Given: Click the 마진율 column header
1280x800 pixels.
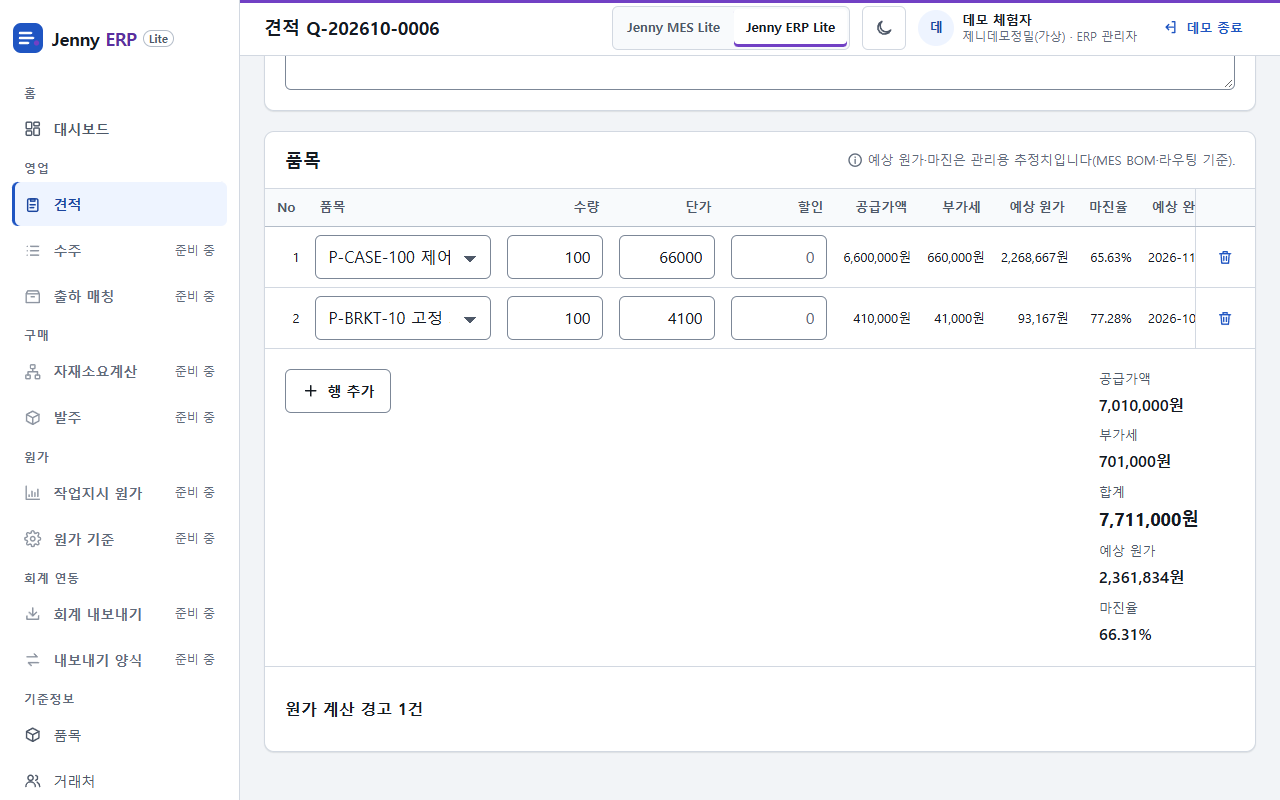Looking at the screenshot, I should click(x=1108, y=207).
